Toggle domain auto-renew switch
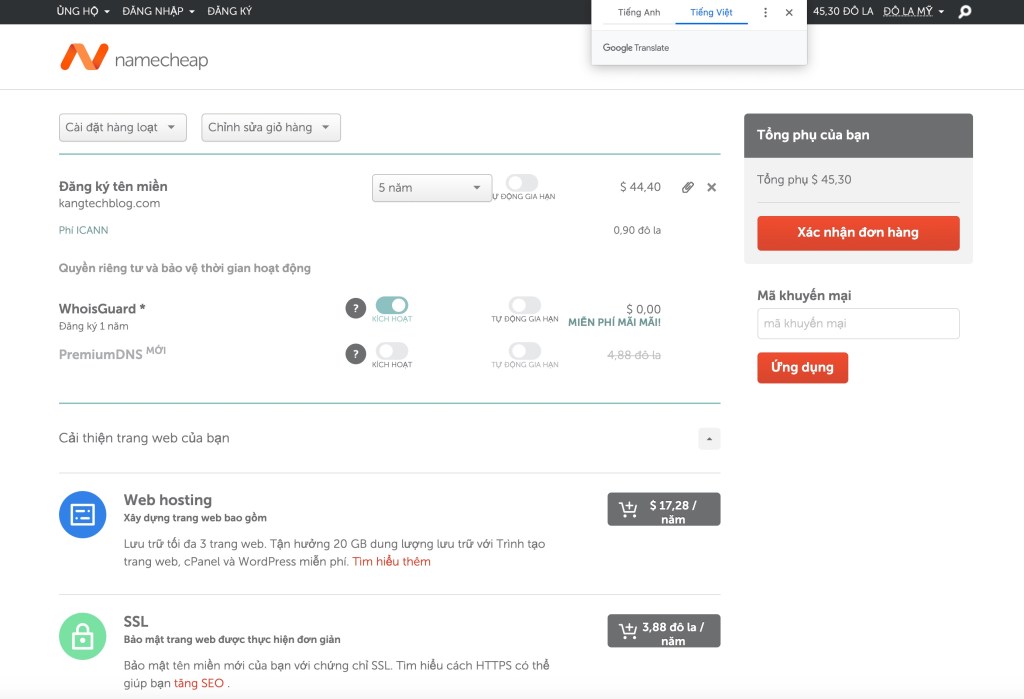The image size is (1024, 699). coord(522,183)
